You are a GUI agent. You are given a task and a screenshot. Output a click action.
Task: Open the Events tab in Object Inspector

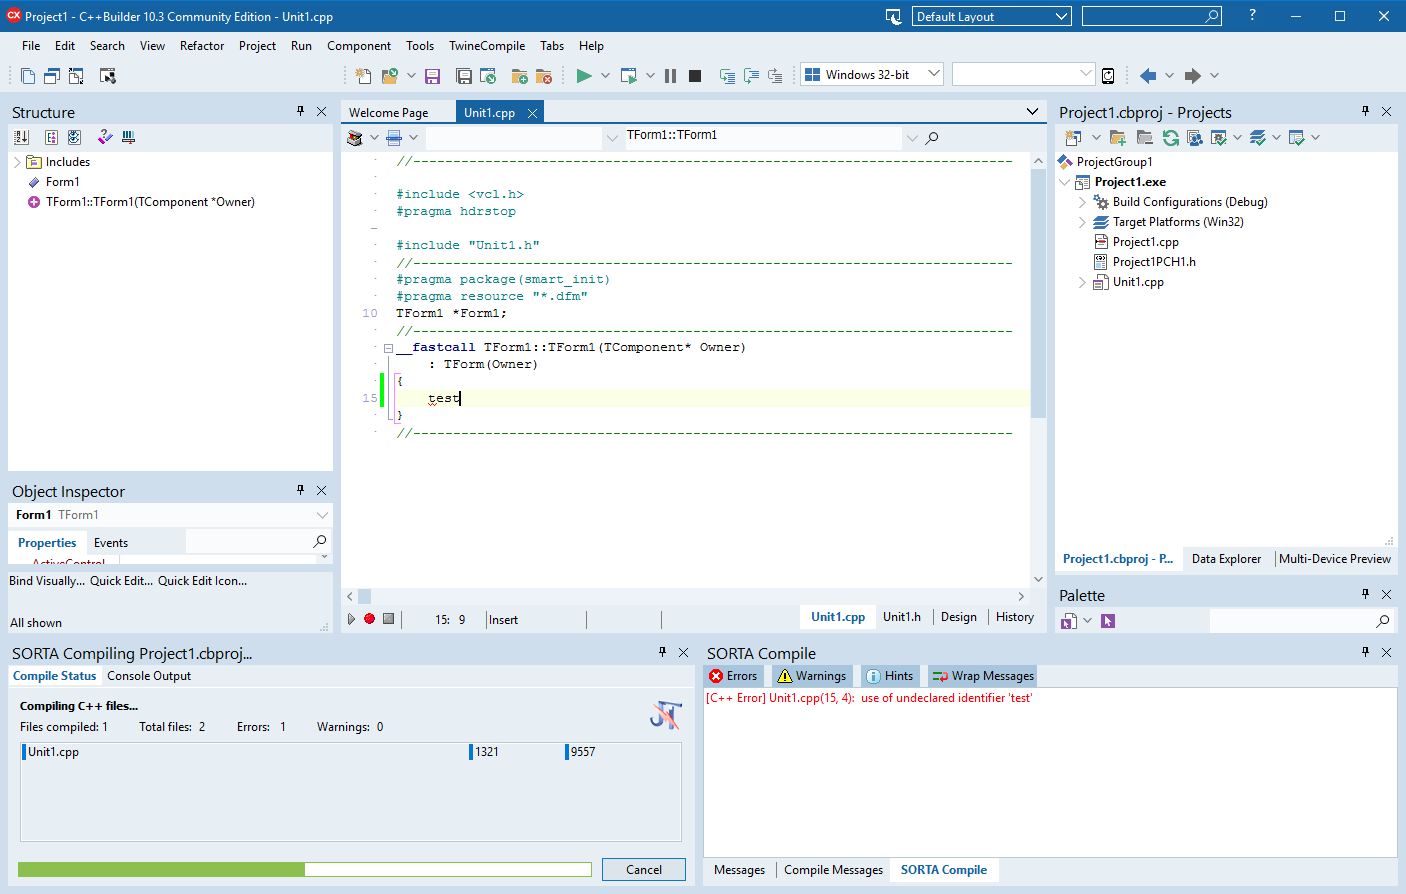click(111, 543)
